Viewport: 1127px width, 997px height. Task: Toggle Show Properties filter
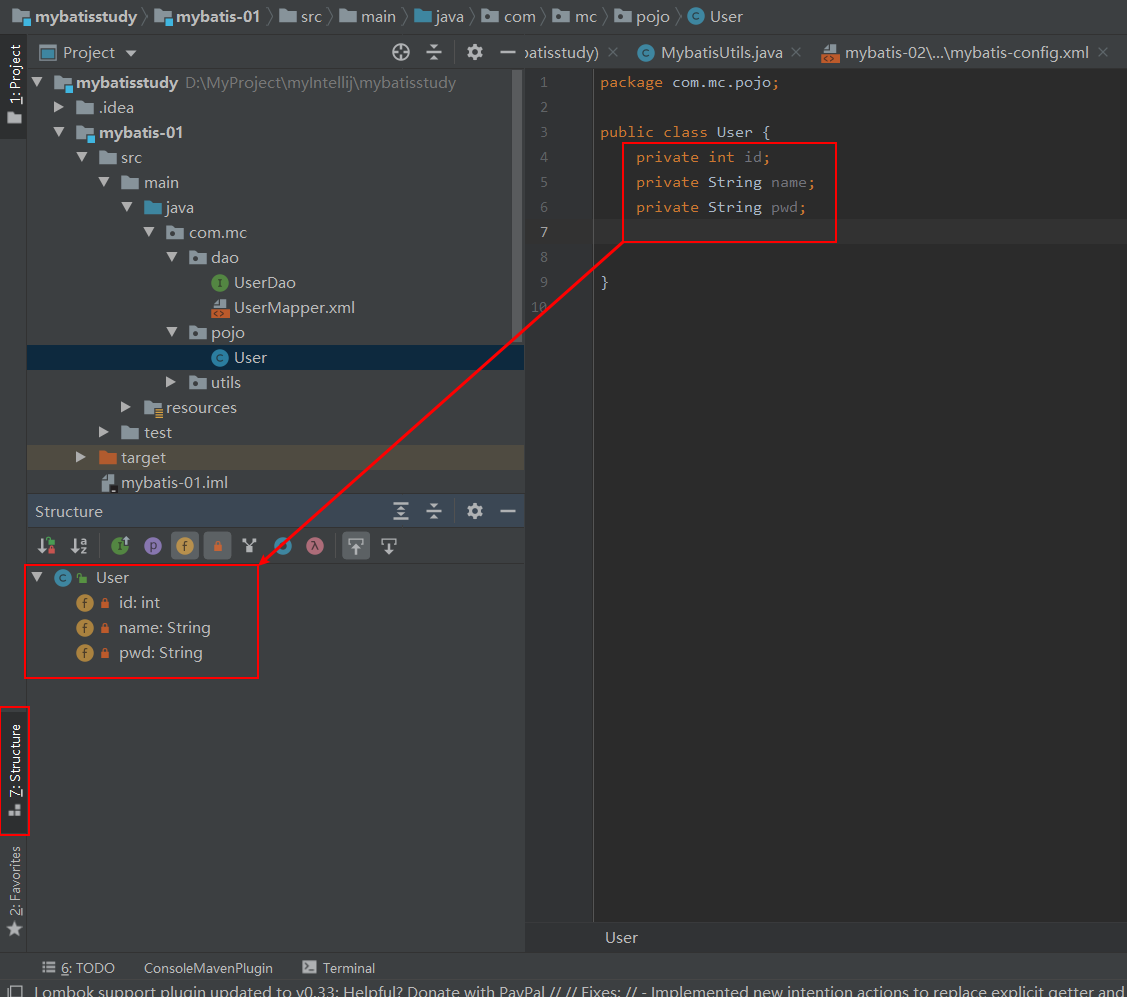tap(153, 546)
